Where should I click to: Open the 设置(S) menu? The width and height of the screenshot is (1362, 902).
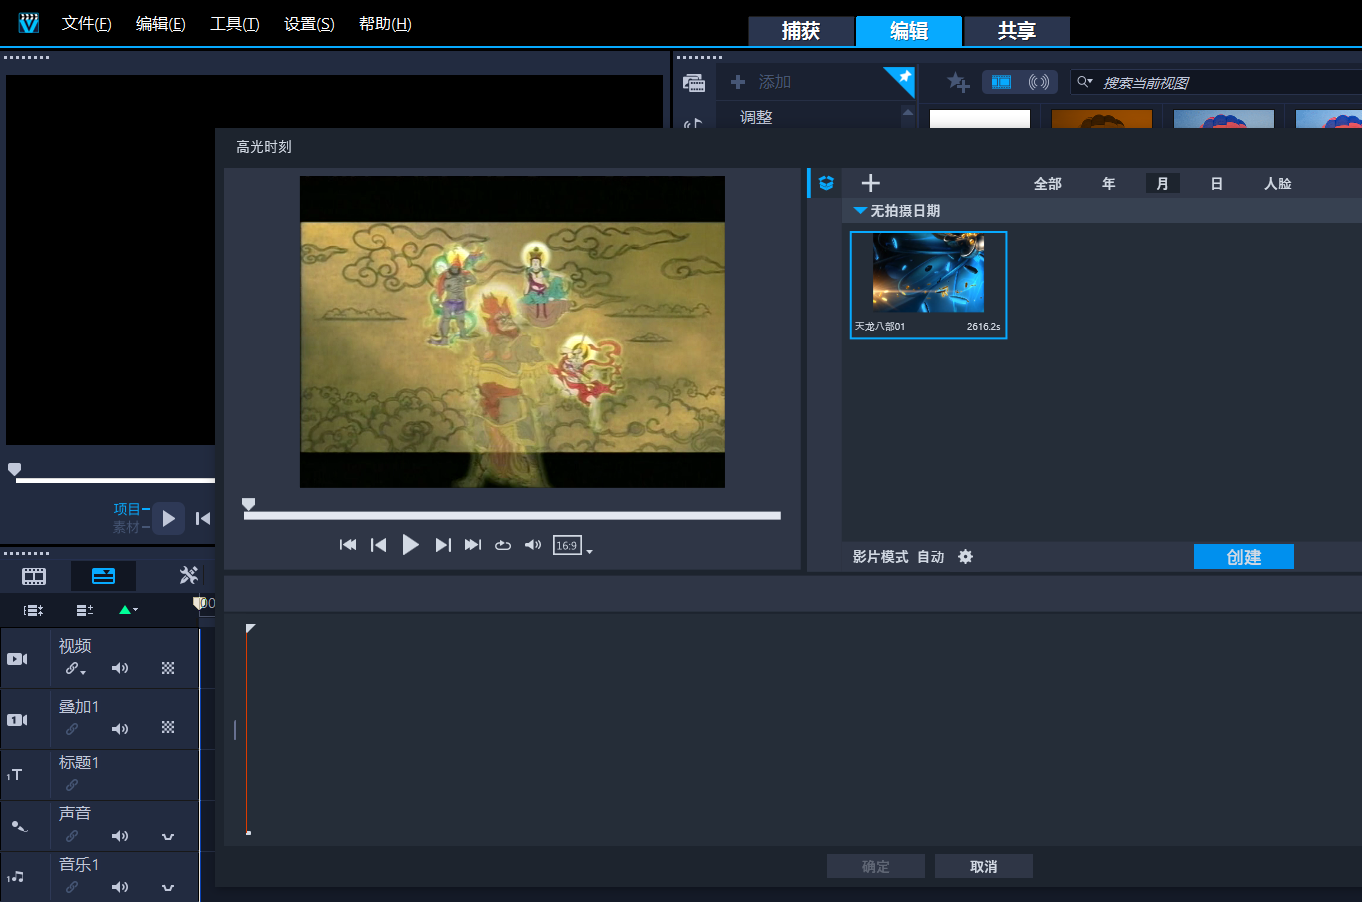pyautogui.click(x=309, y=23)
